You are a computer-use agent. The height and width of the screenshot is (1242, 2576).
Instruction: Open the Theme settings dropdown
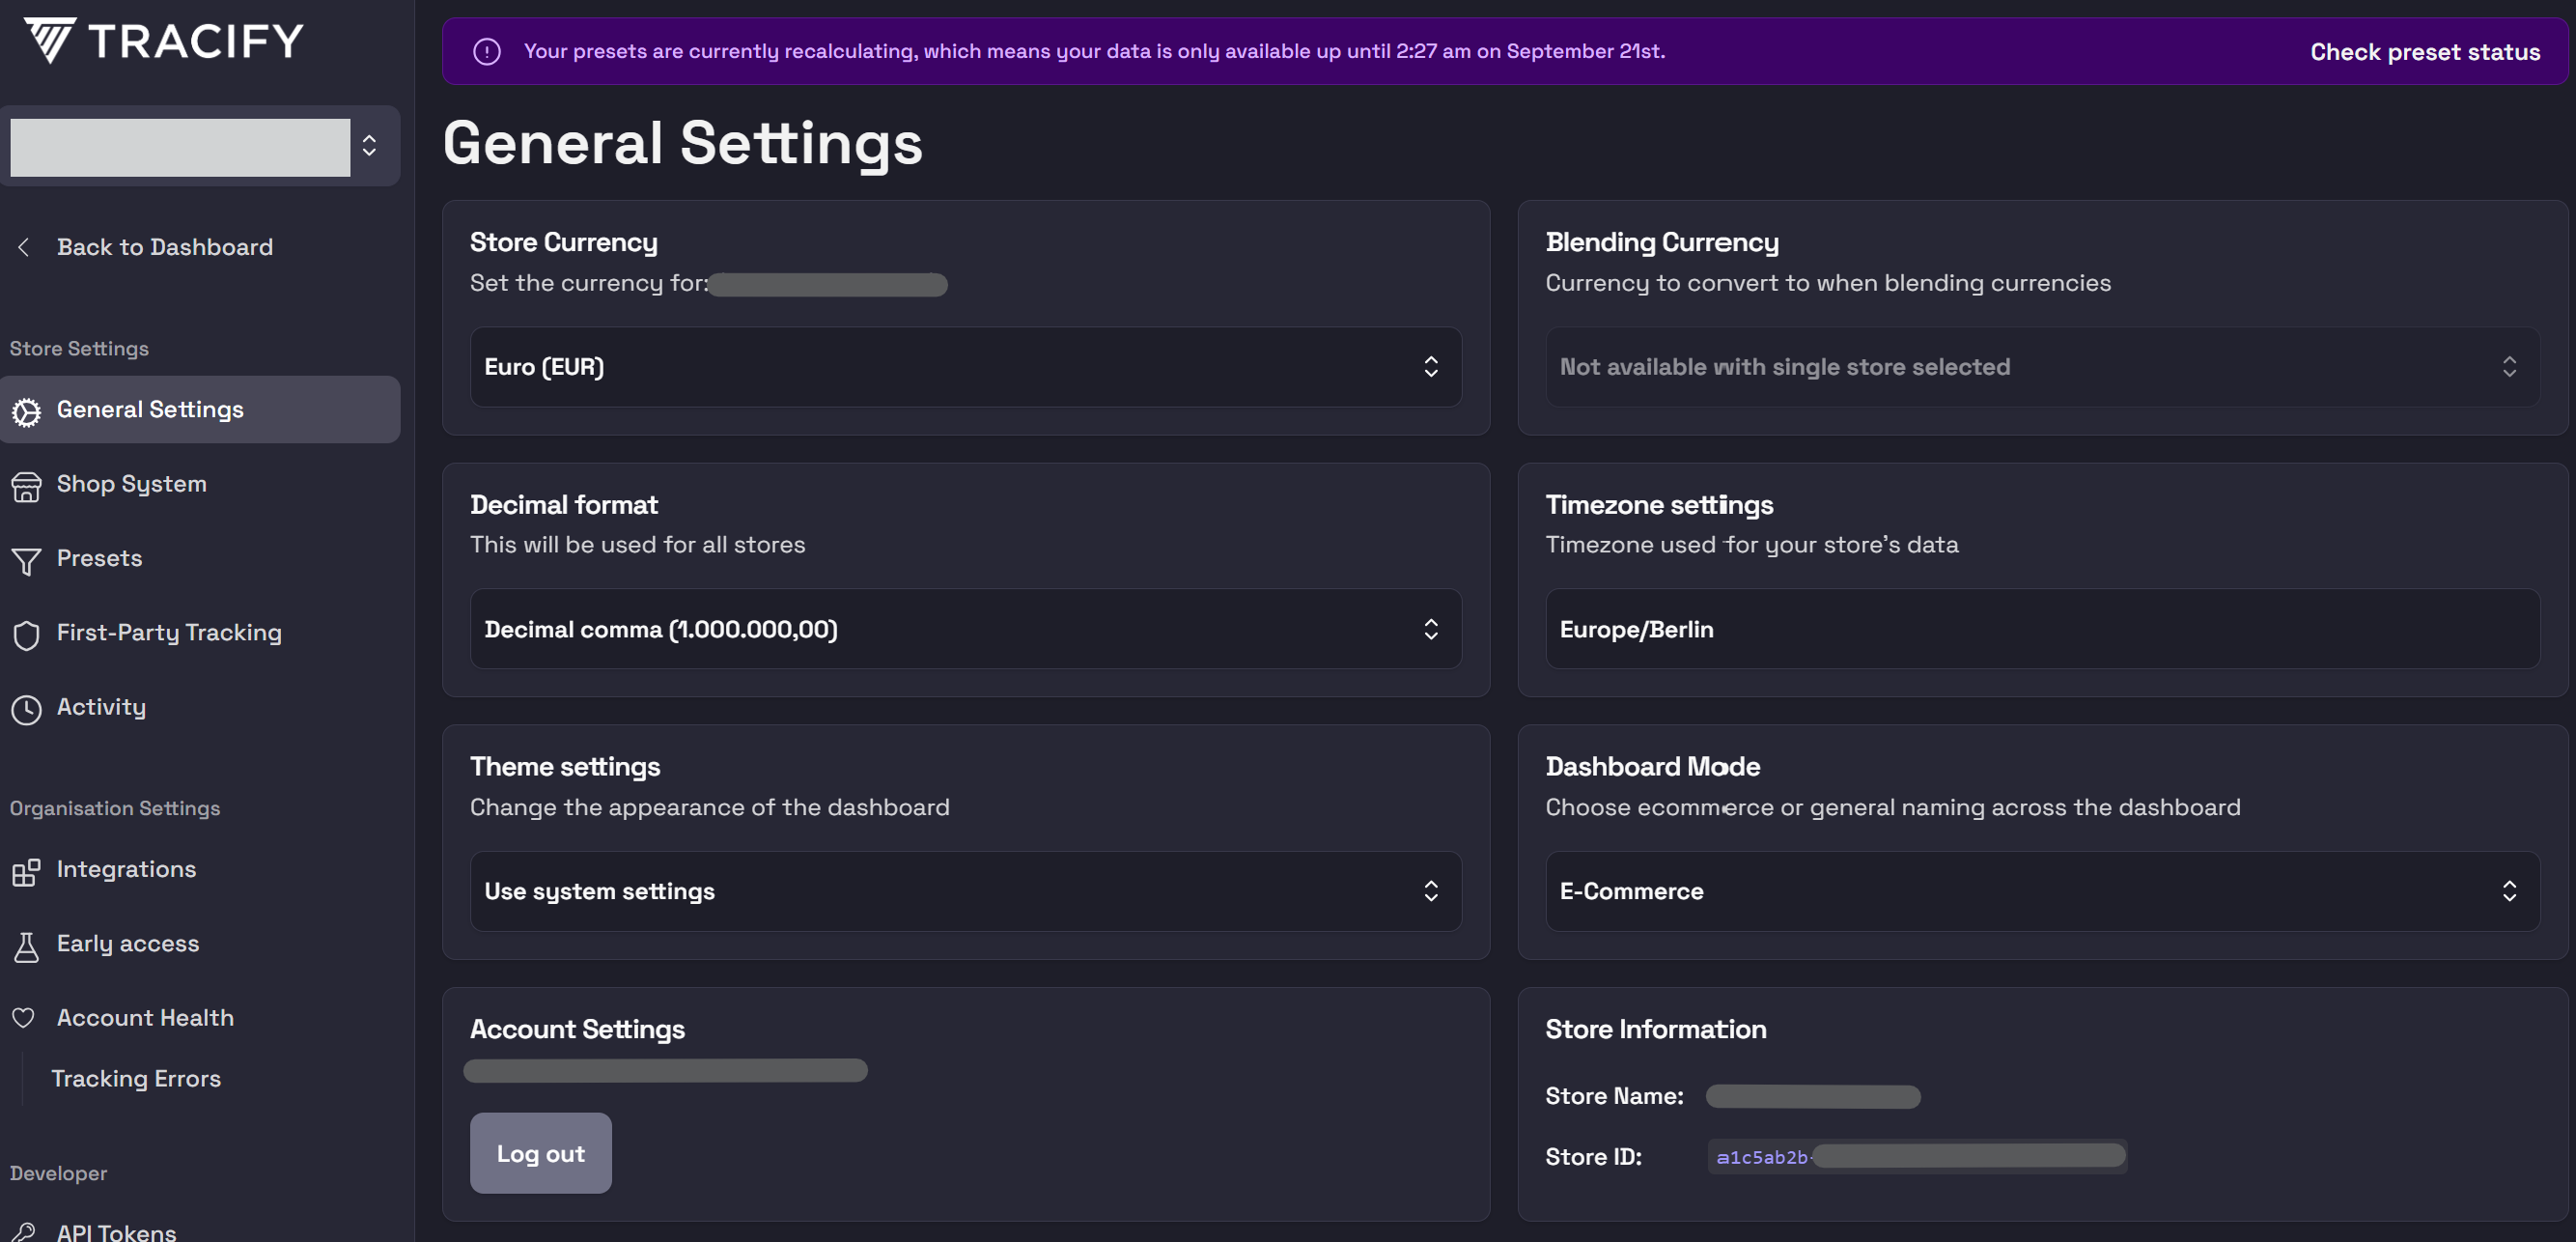pos(965,891)
